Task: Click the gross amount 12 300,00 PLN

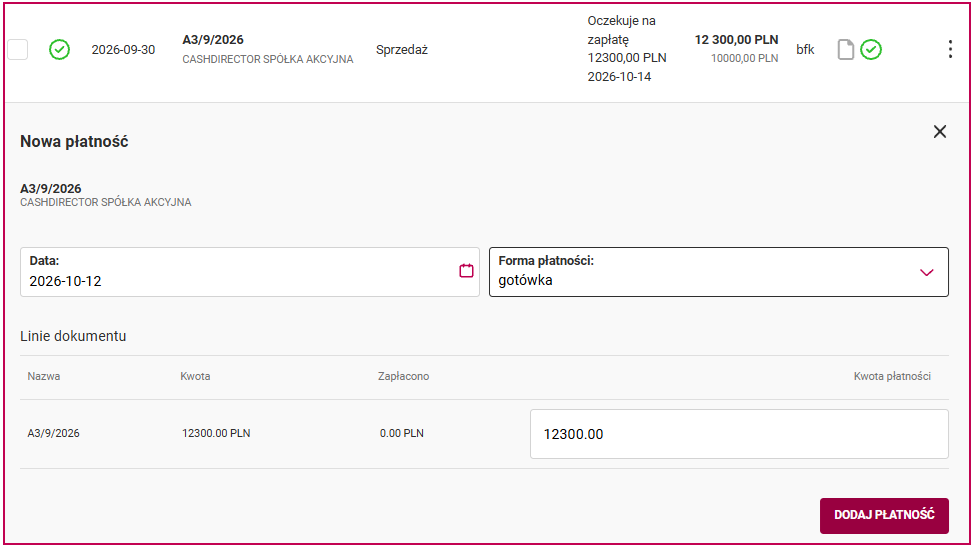Action: pos(736,40)
